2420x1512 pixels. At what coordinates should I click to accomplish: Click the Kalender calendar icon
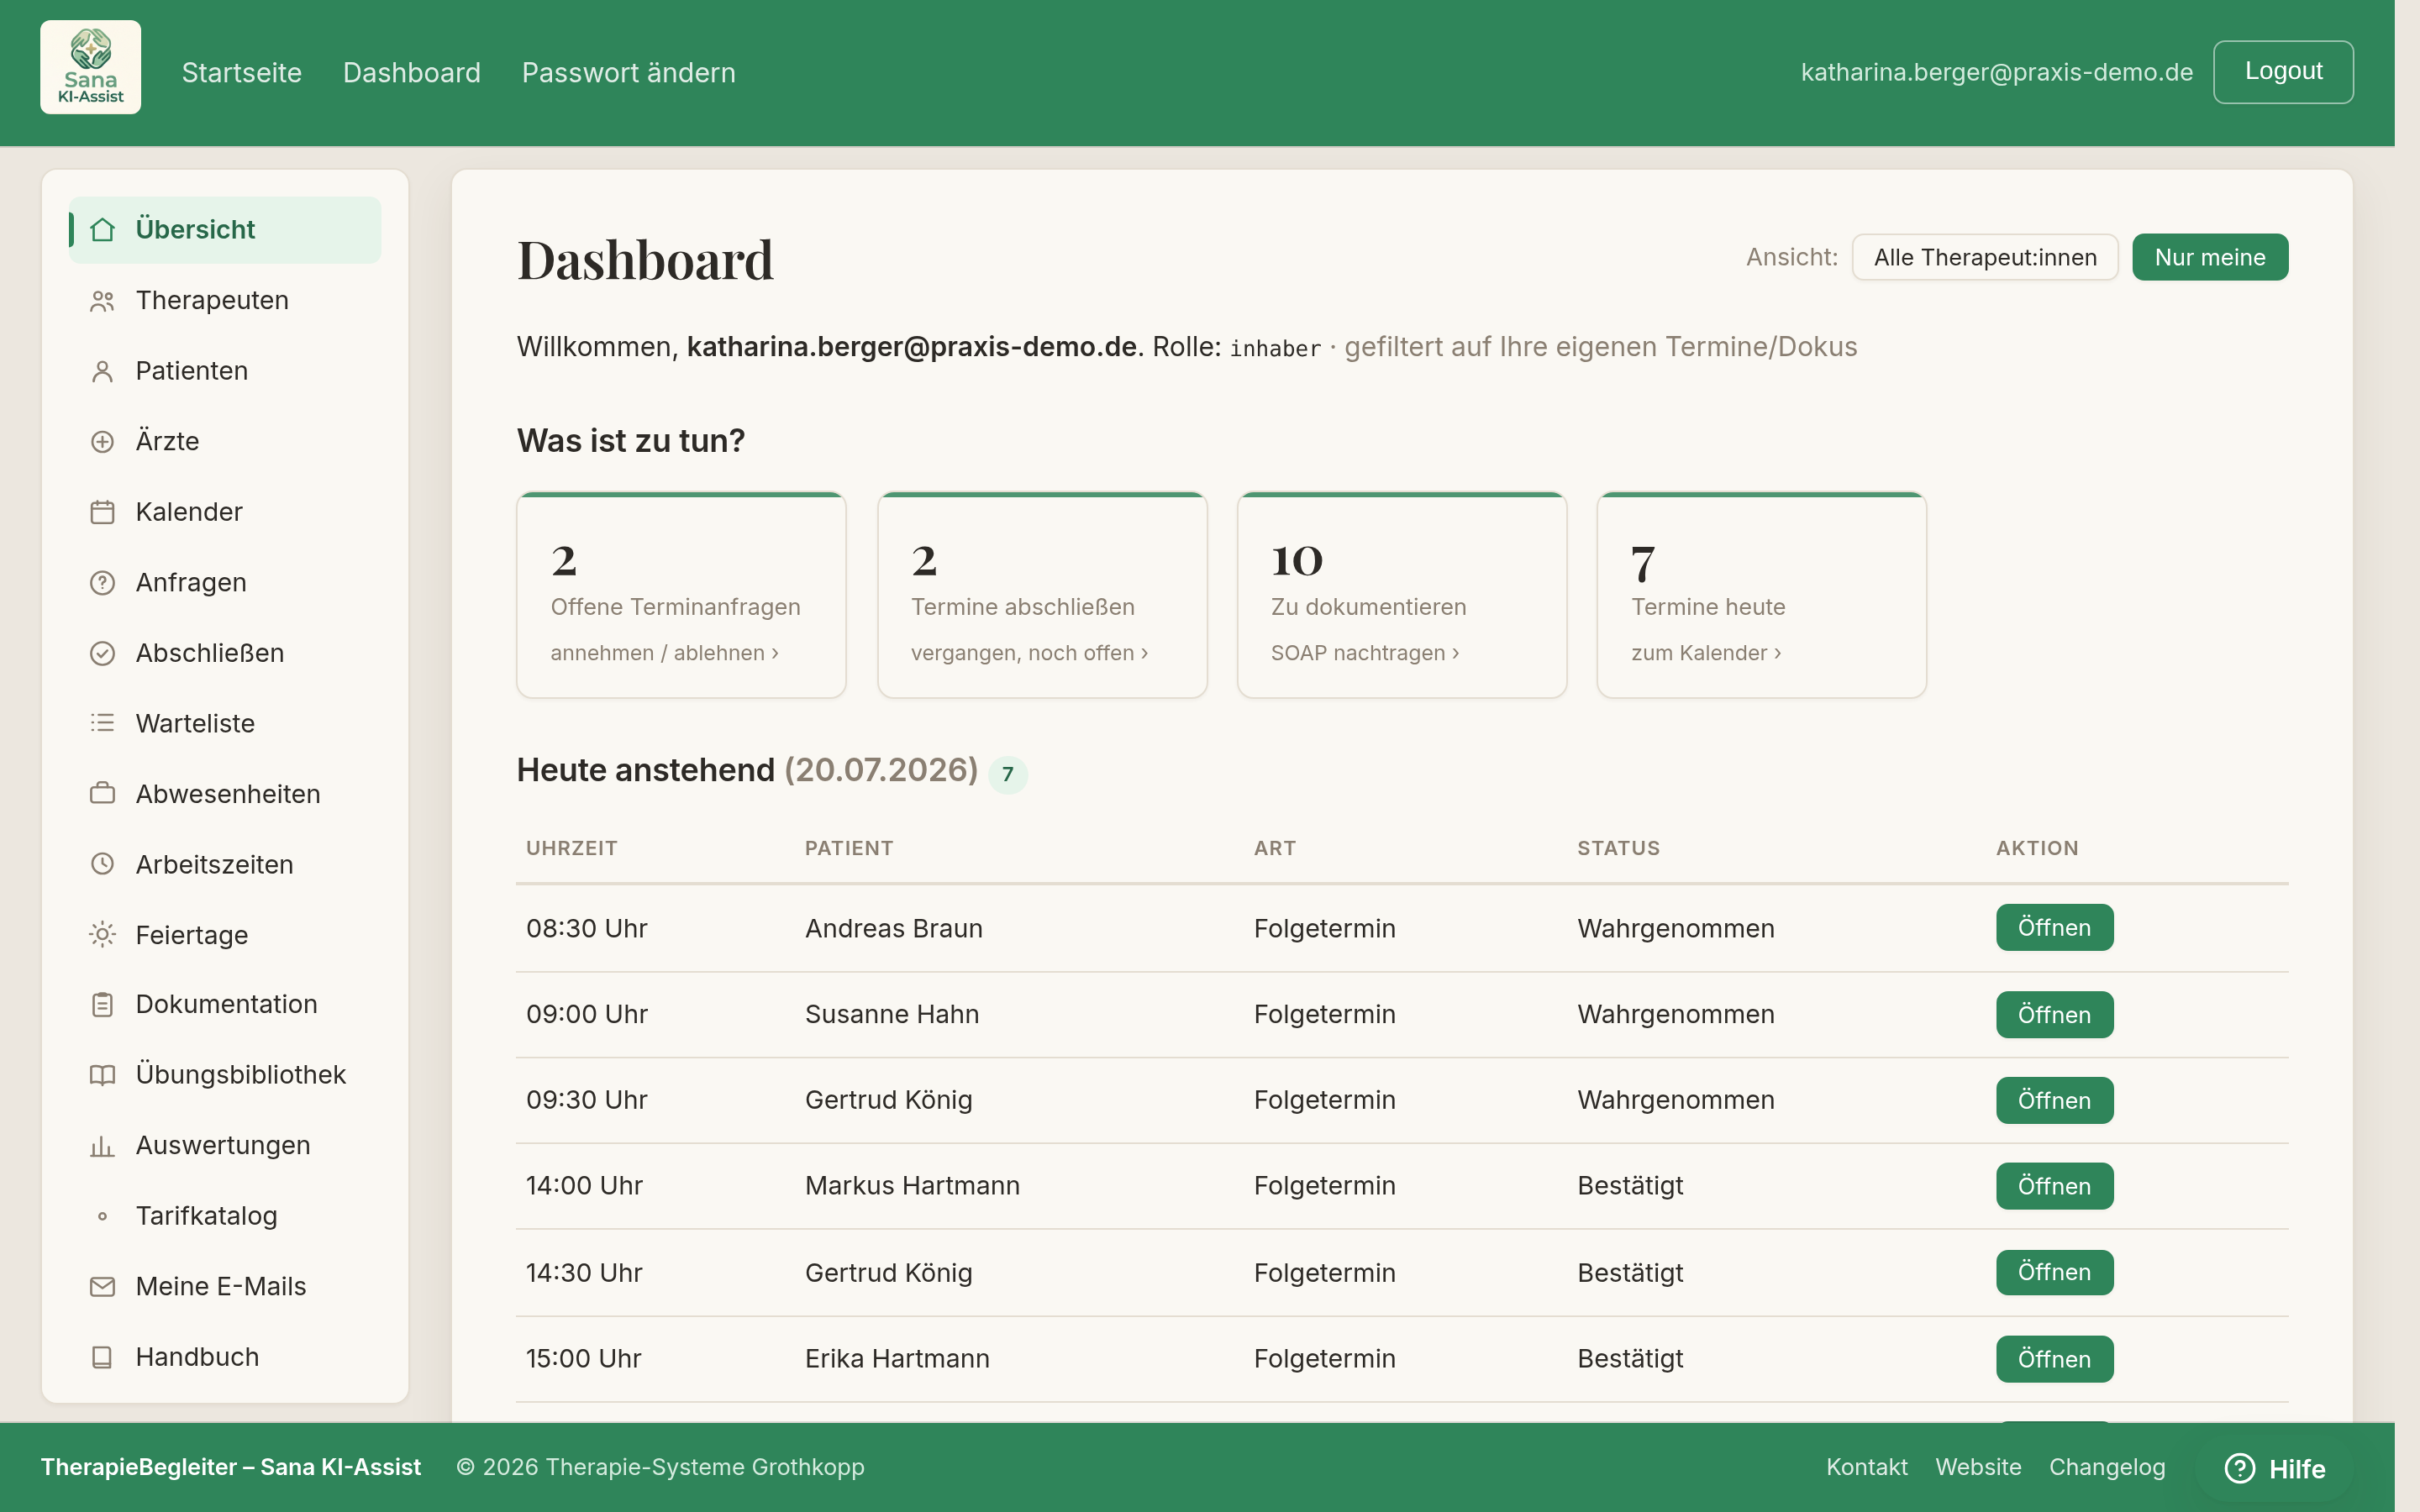click(102, 512)
